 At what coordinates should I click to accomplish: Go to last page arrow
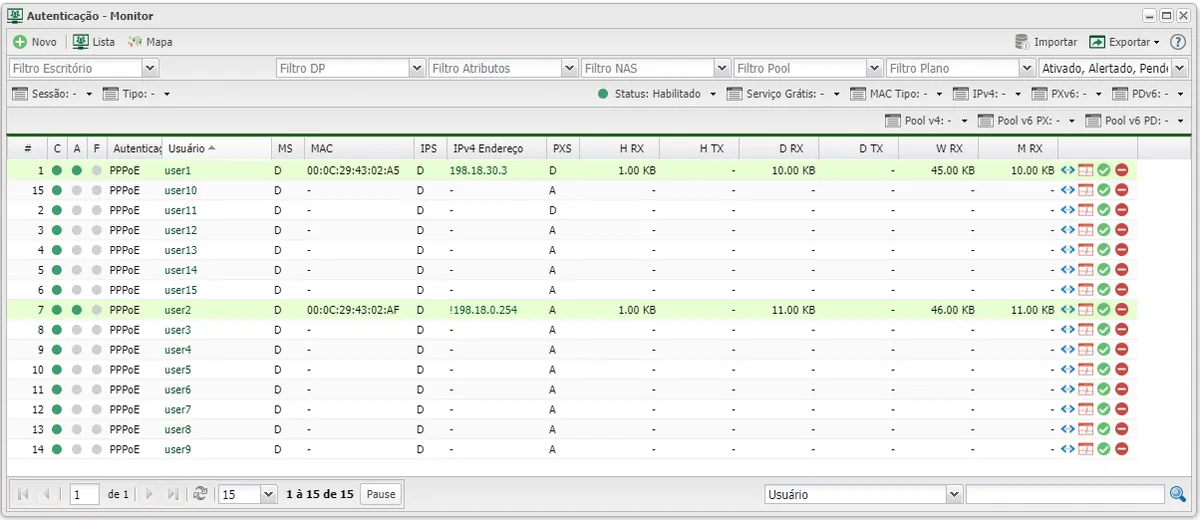[x=173, y=494]
